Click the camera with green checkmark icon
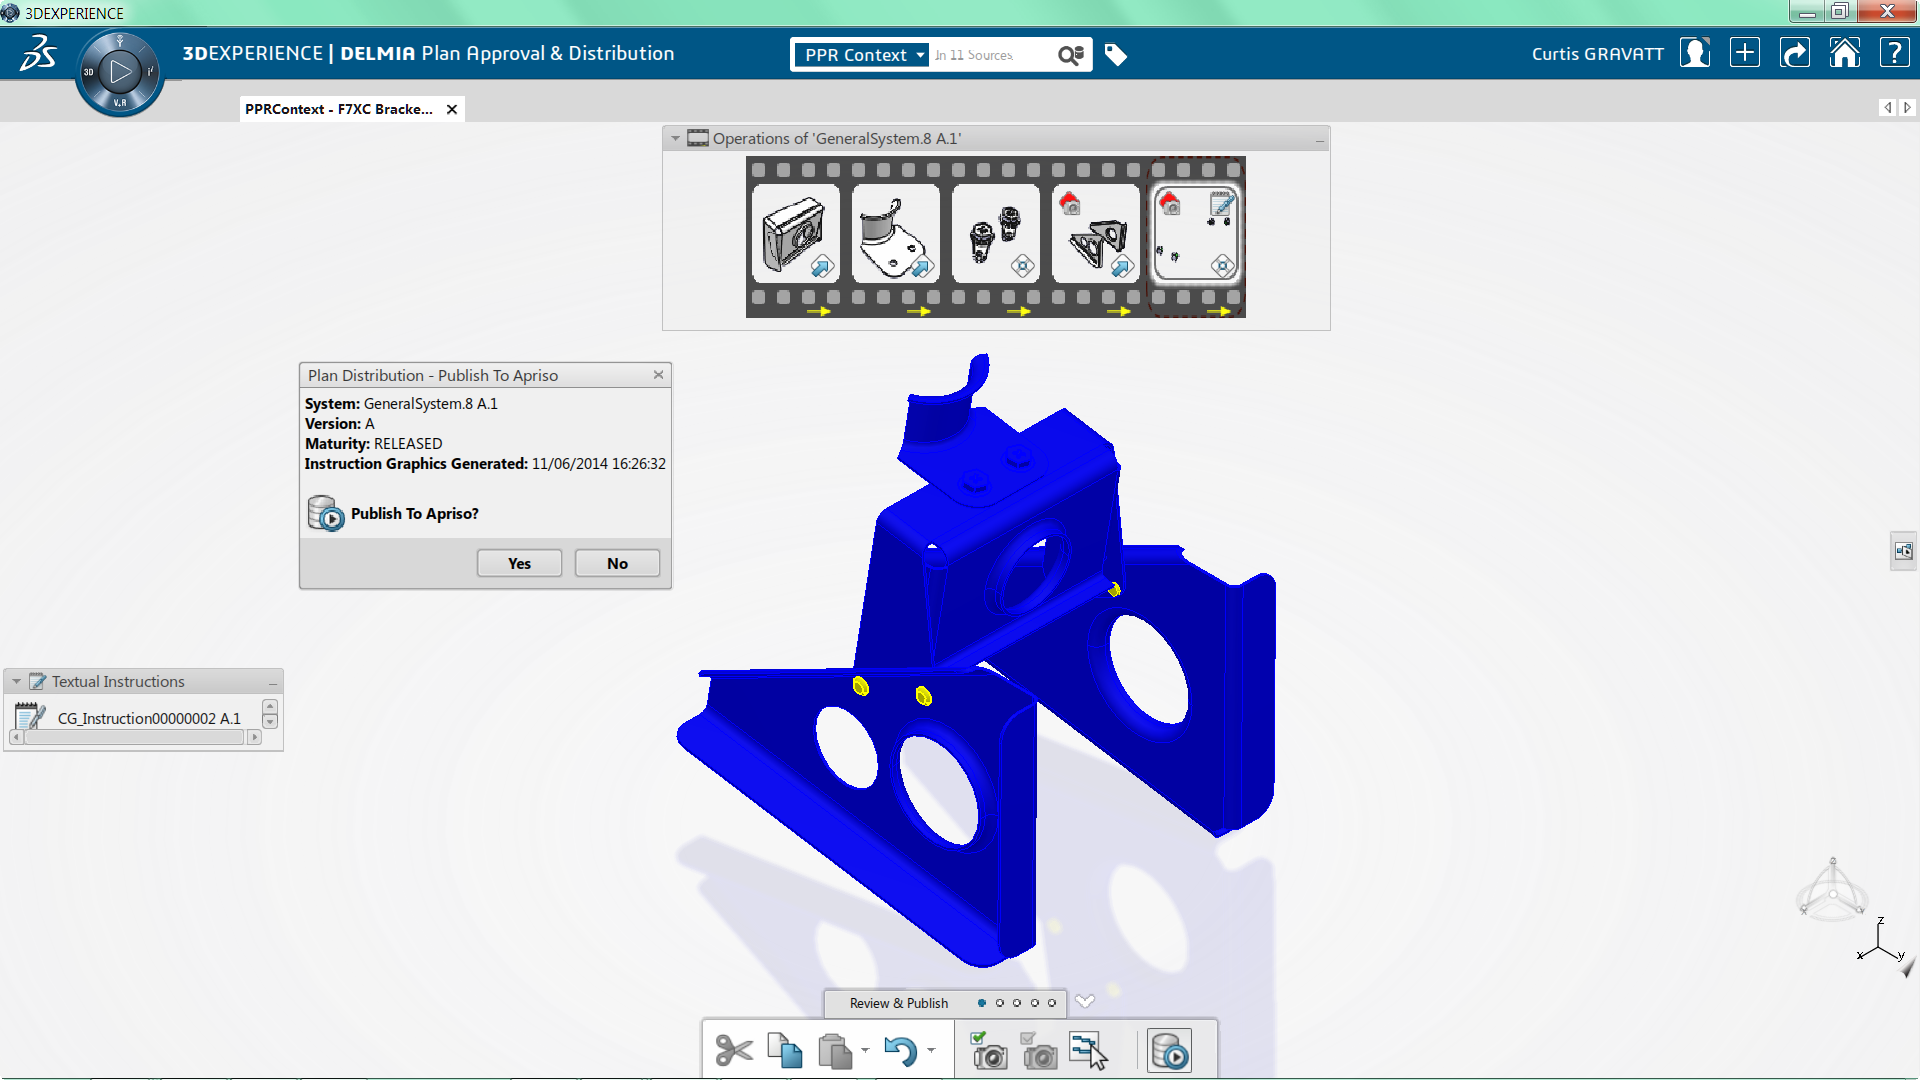 [990, 1051]
